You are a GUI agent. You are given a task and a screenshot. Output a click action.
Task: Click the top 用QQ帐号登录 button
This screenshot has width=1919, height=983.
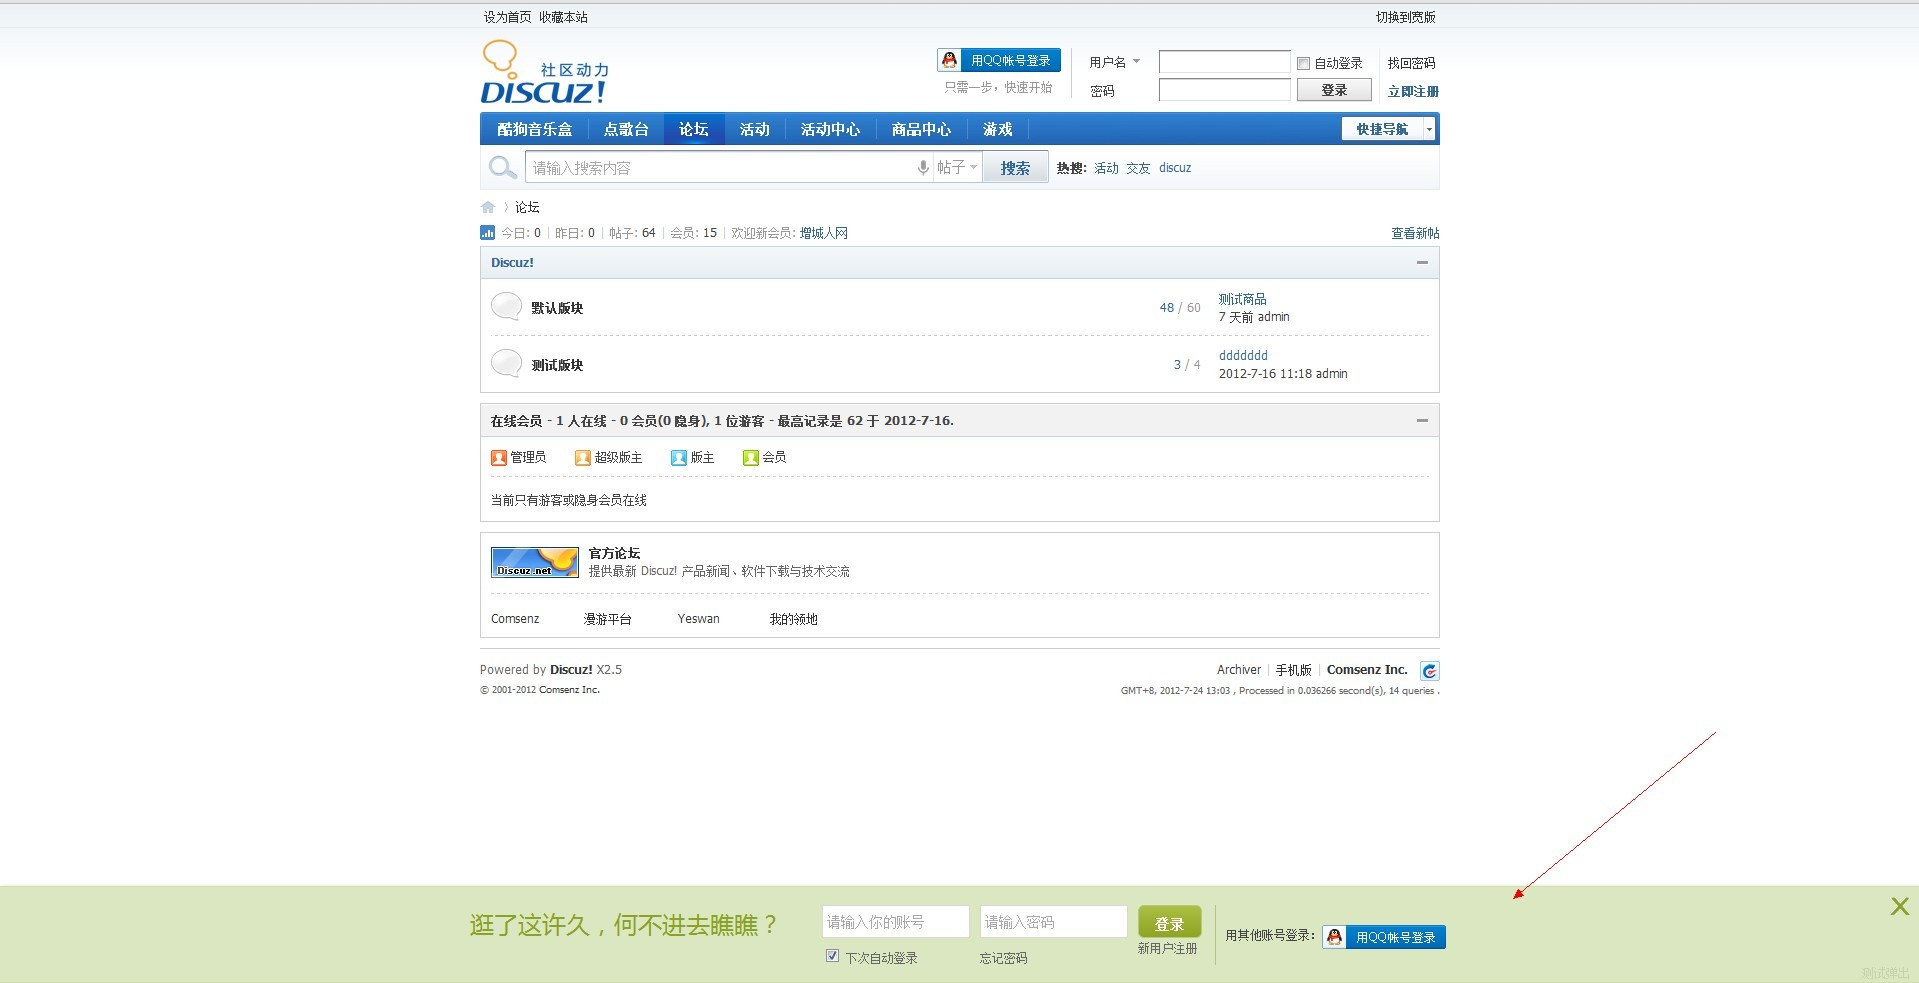[999, 61]
